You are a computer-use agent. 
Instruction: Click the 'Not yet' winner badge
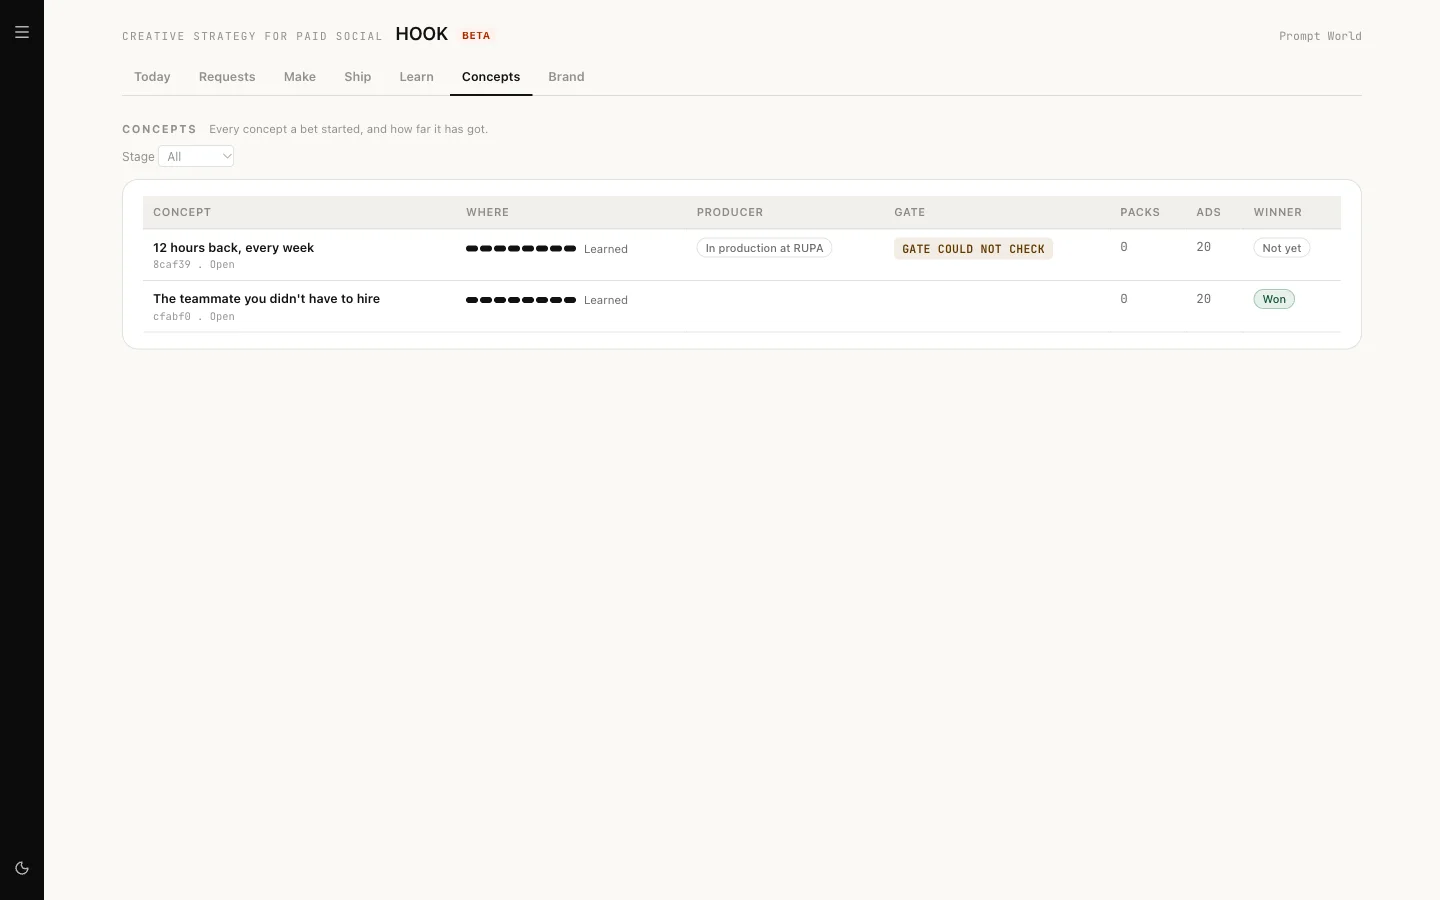1282,248
